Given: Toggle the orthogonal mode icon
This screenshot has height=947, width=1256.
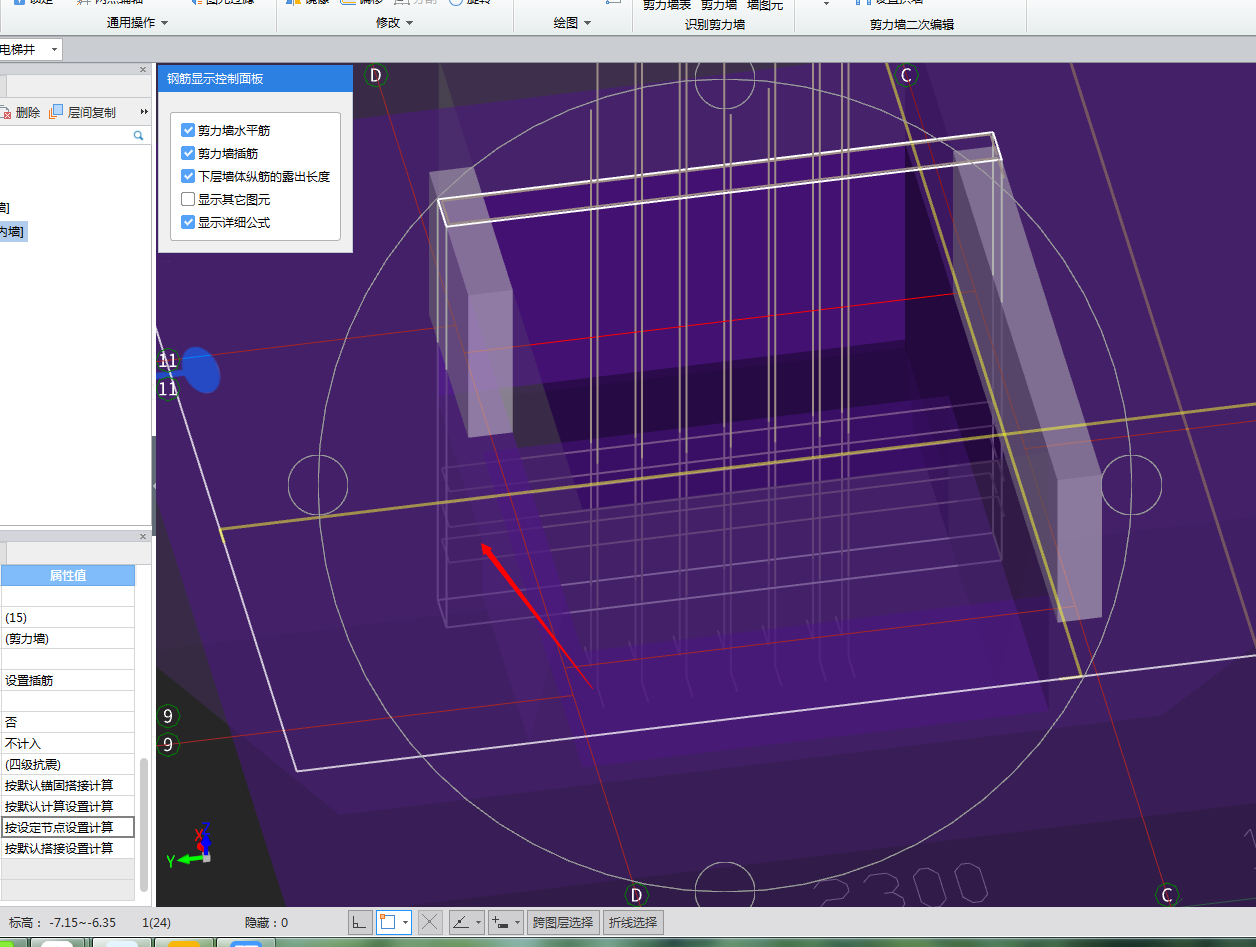Looking at the screenshot, I should tap(360, 922).
